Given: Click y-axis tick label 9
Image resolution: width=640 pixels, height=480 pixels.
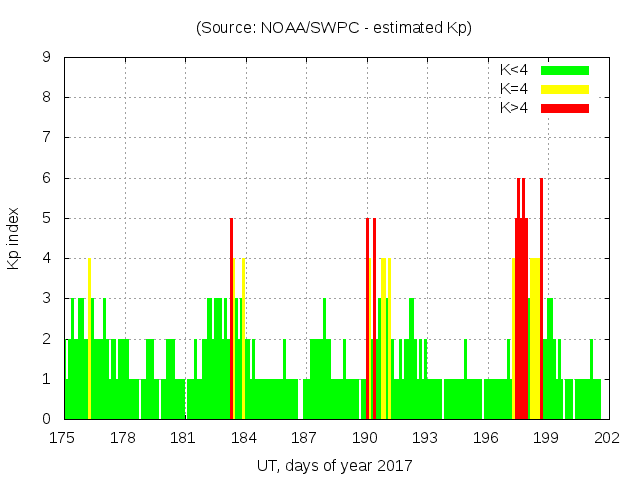Looking at the screenshot, I should click(47, 57).
